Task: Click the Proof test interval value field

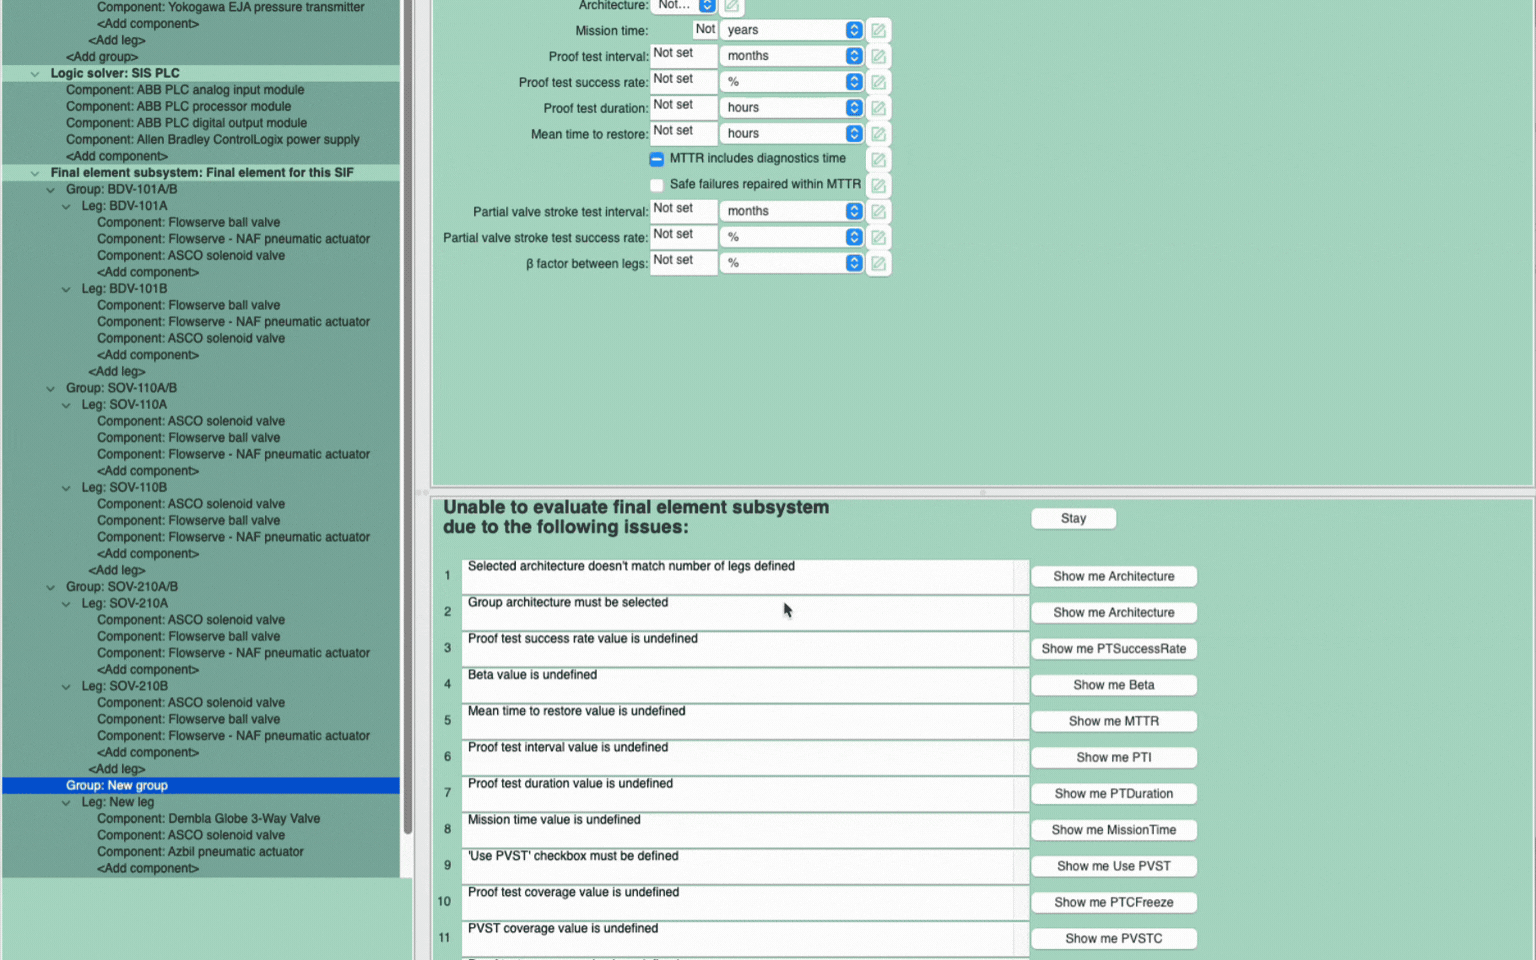Action: [x=683, y=55]
